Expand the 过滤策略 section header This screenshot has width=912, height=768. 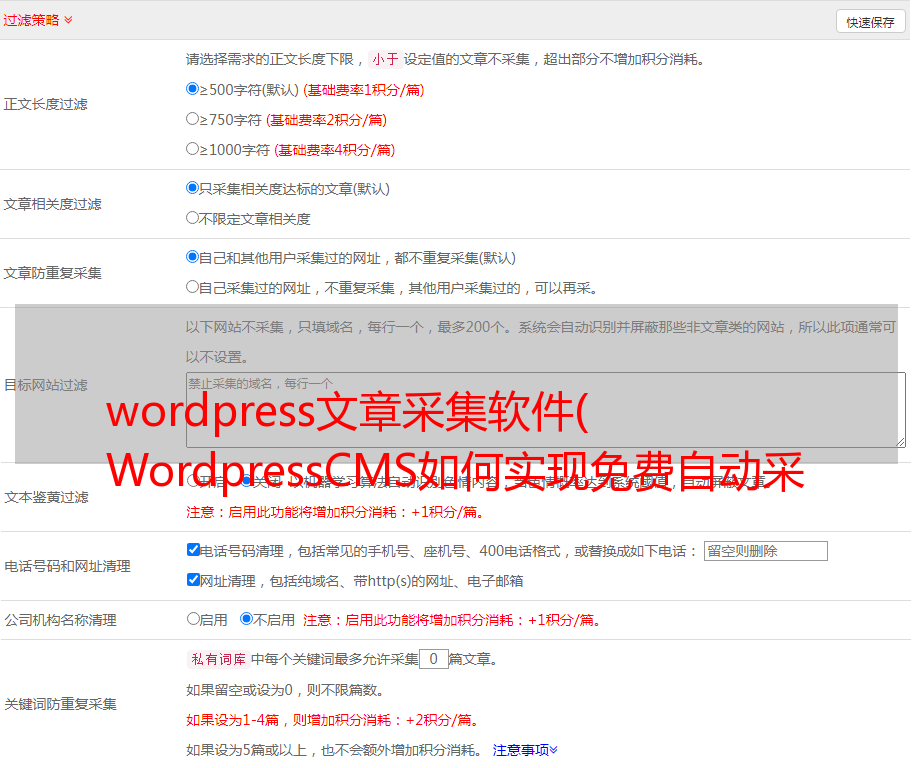[x=38, y=20]
